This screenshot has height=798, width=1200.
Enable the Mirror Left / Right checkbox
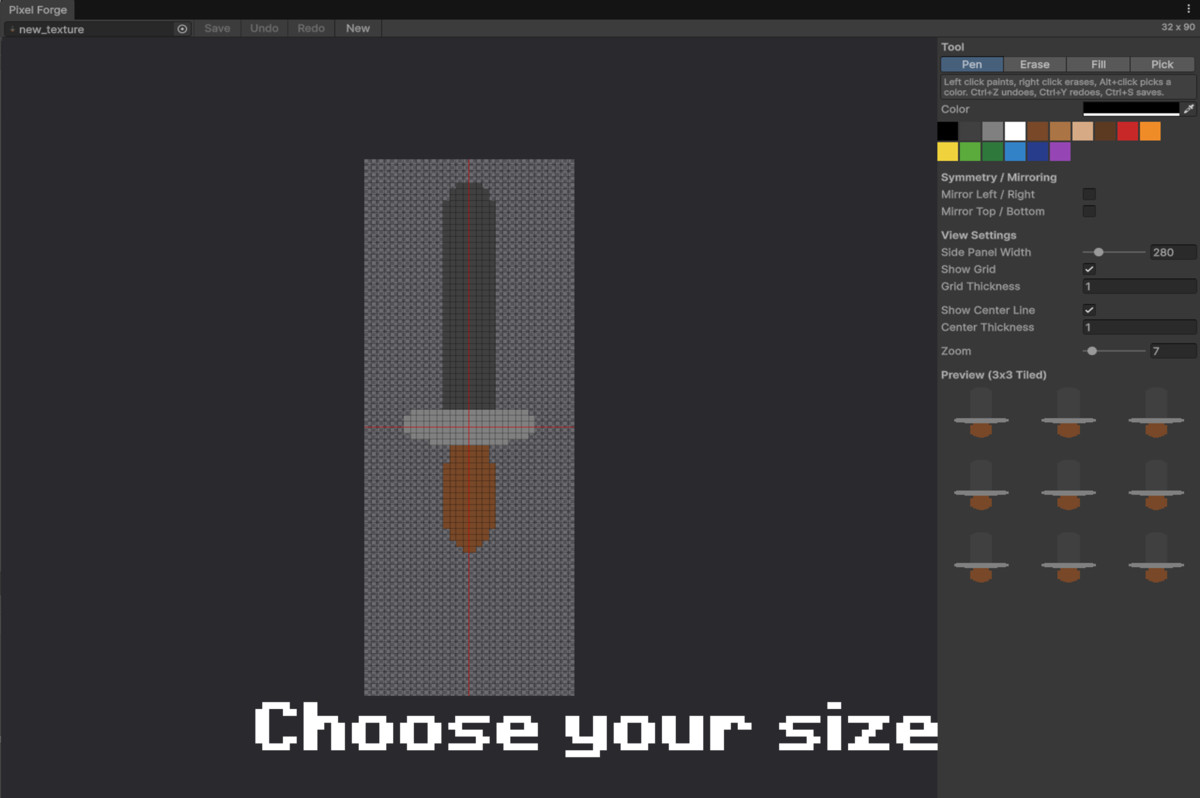pyautogui.click(x=1089, y=194)
